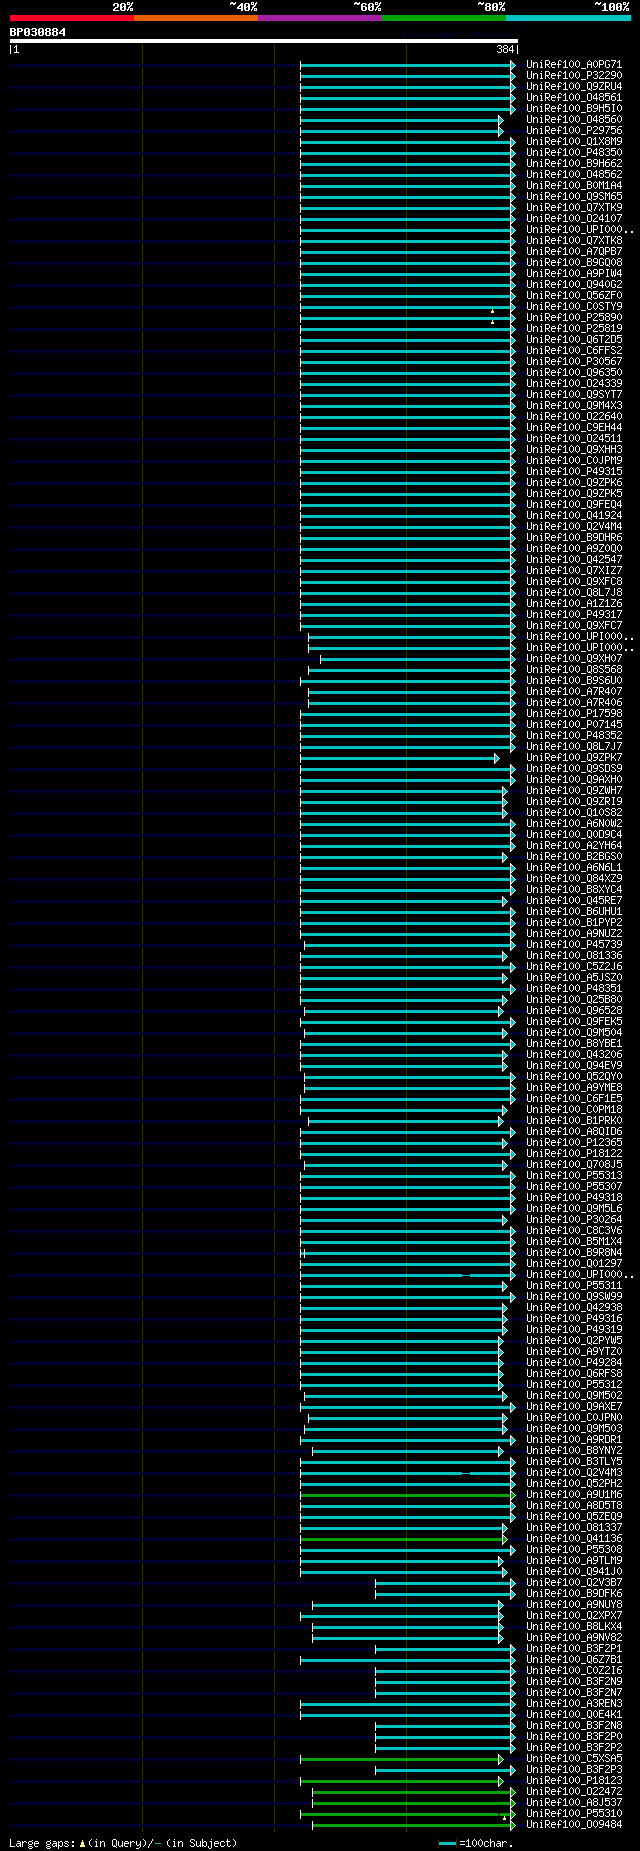
Task: Select label UniRef100_Q7XTK9
Action: 574,207
